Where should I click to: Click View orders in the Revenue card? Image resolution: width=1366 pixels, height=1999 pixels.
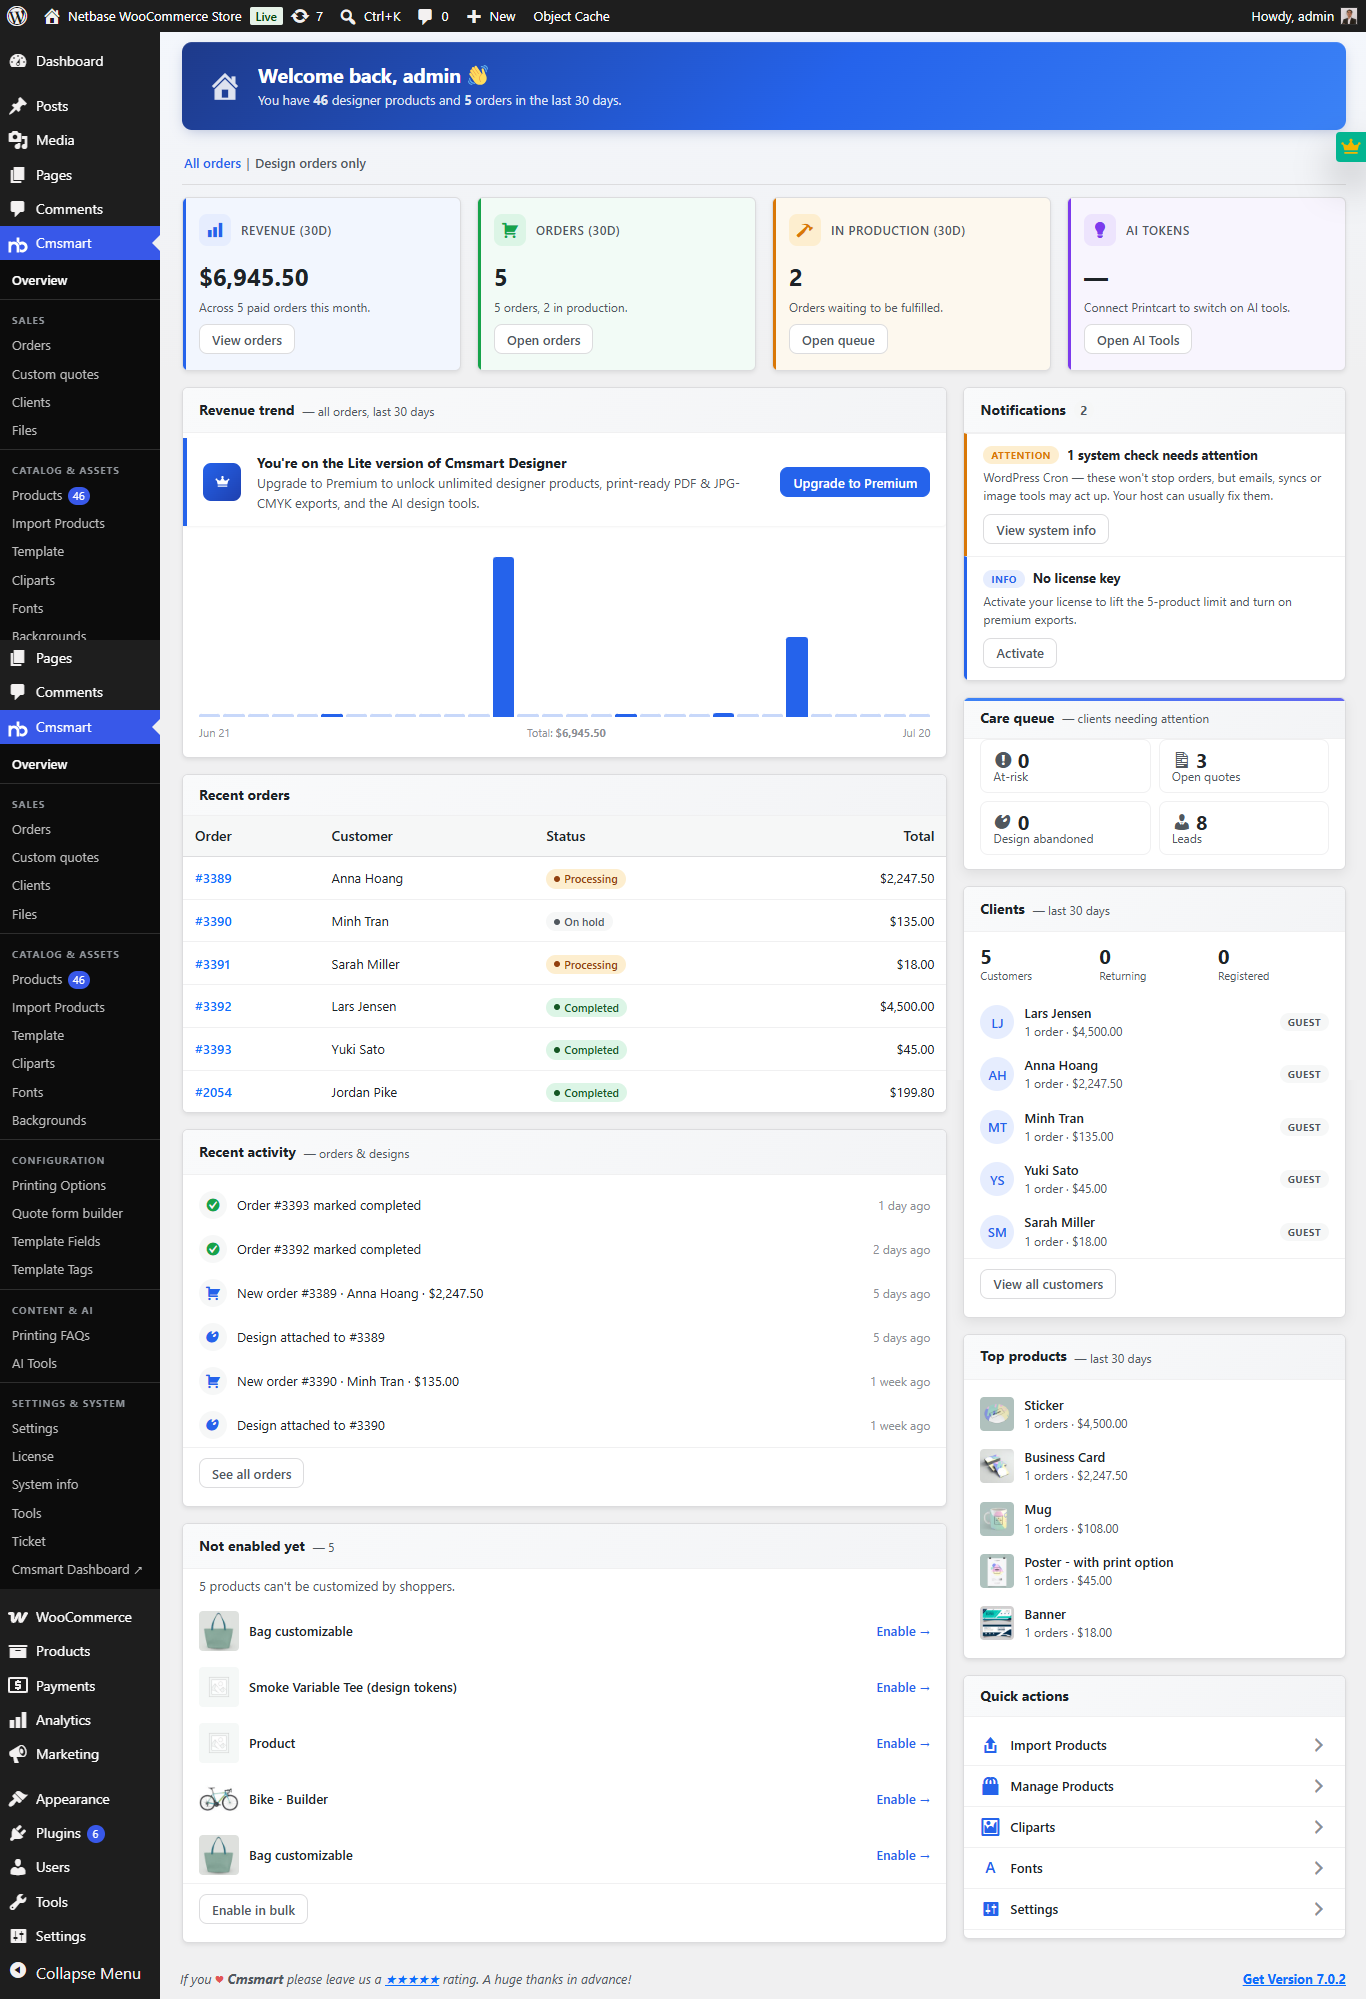(x=246, y=340)
